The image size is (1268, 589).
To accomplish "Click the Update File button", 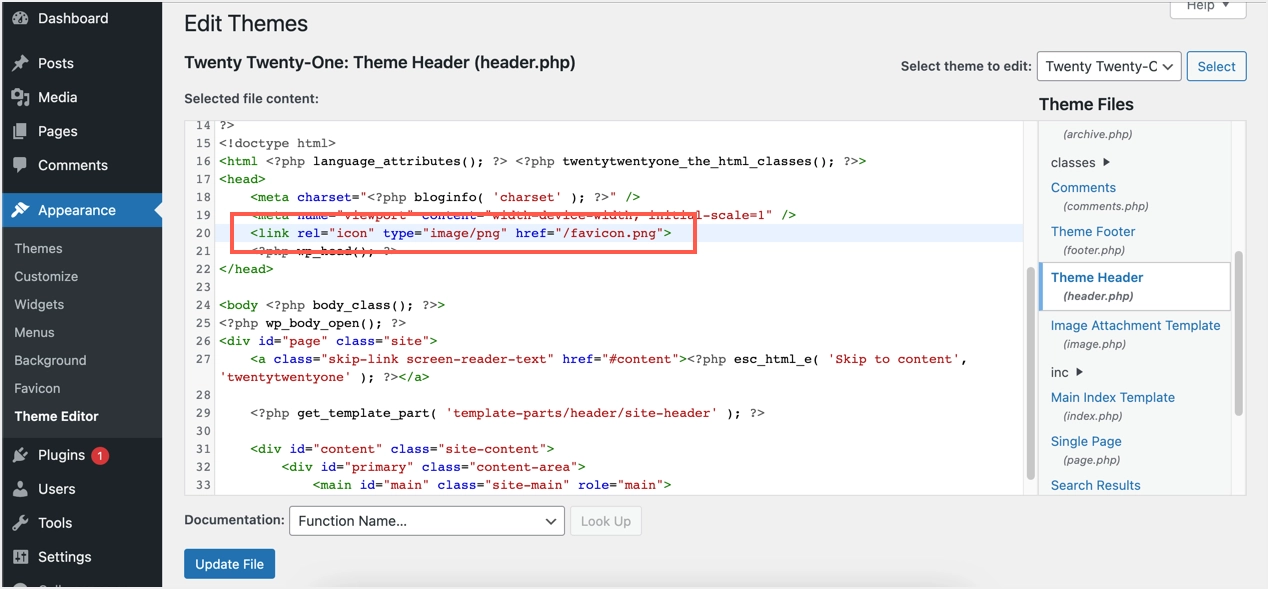I will [229, 564].
